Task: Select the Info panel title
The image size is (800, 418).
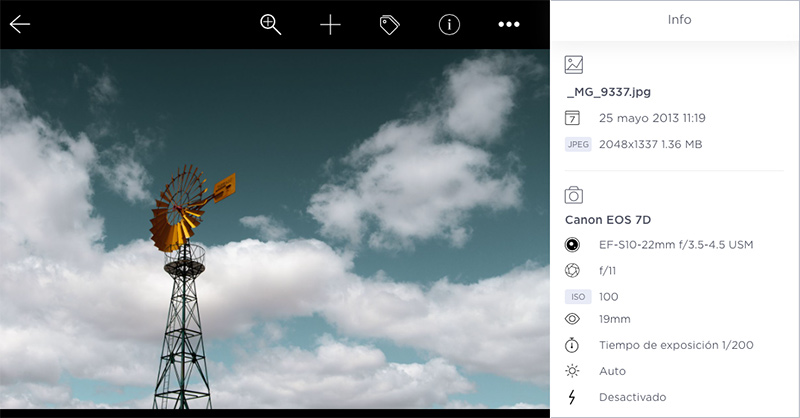Action: 679,19
